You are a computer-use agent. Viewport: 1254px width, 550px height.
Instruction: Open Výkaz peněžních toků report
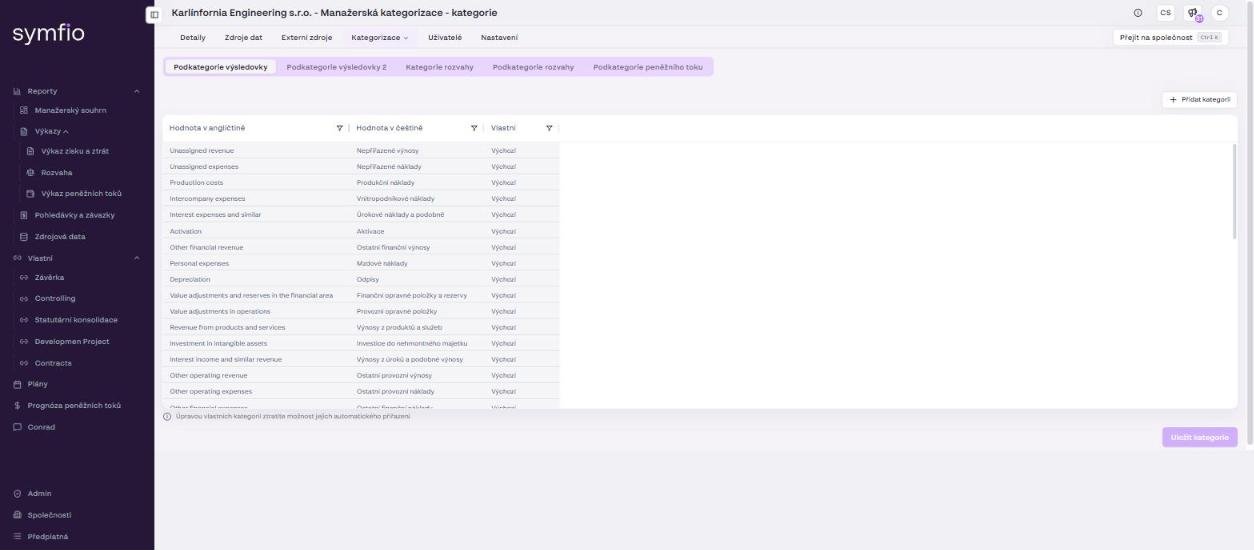tap(80, 193)
